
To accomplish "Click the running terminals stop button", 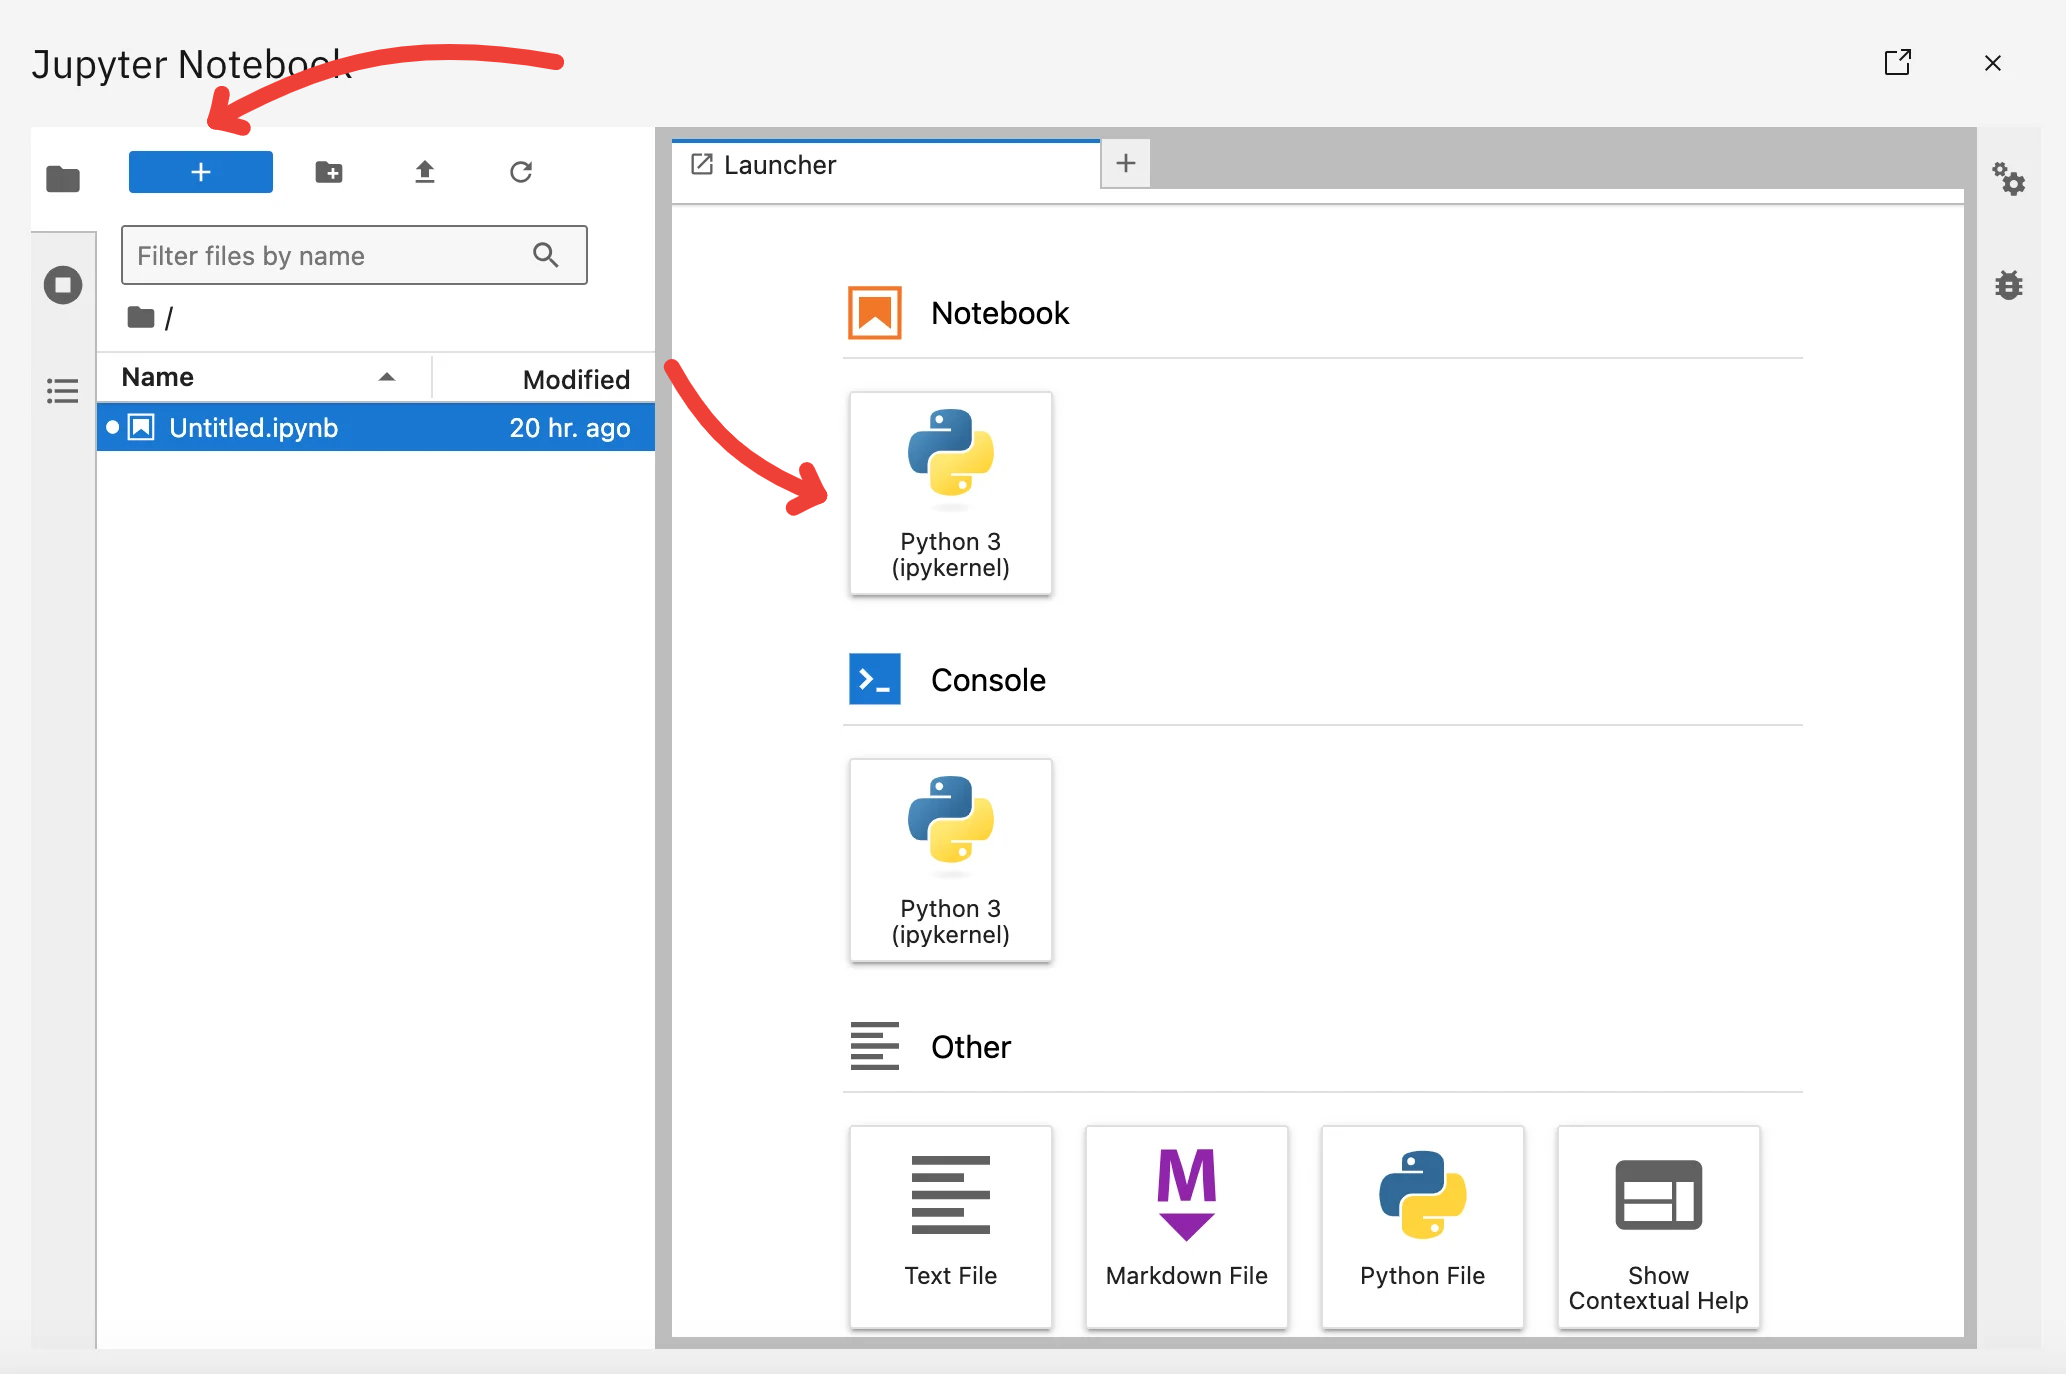I will 61,282.
